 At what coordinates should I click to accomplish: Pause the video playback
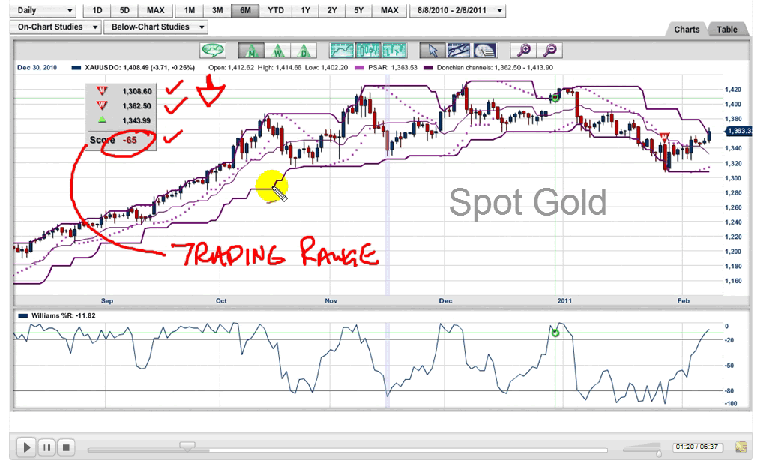coord(46,448)
